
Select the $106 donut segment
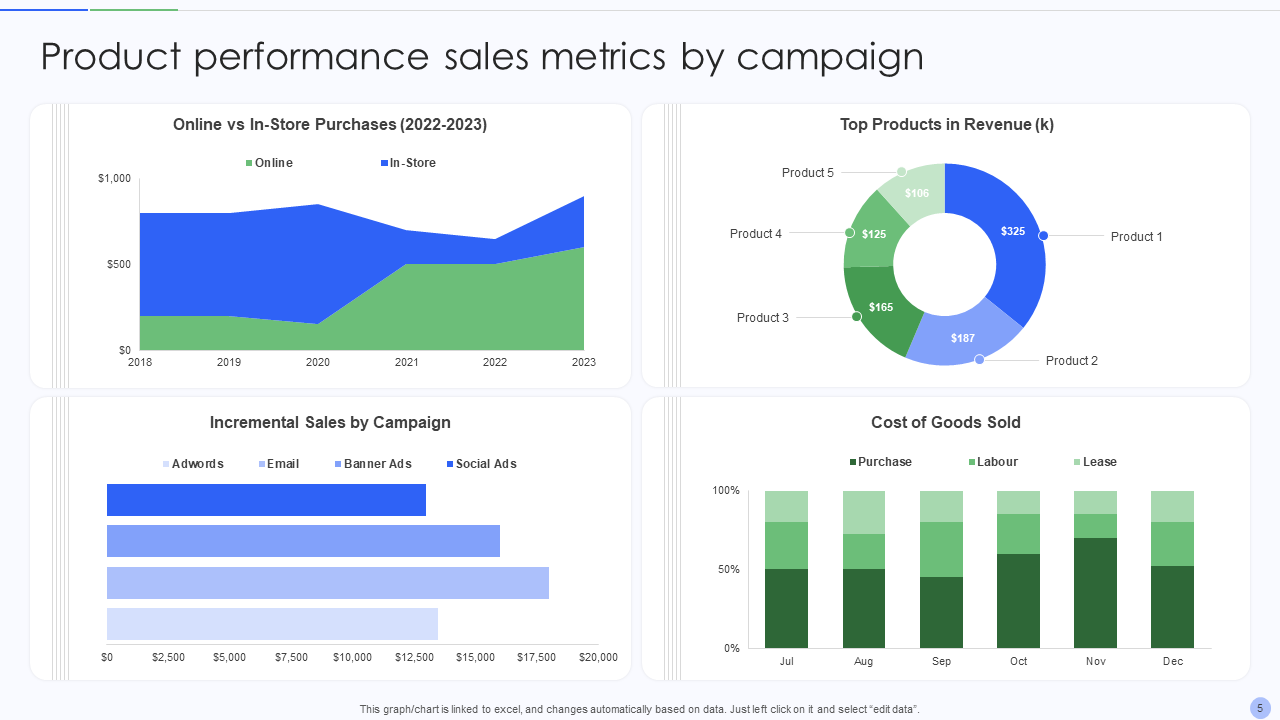916,192
